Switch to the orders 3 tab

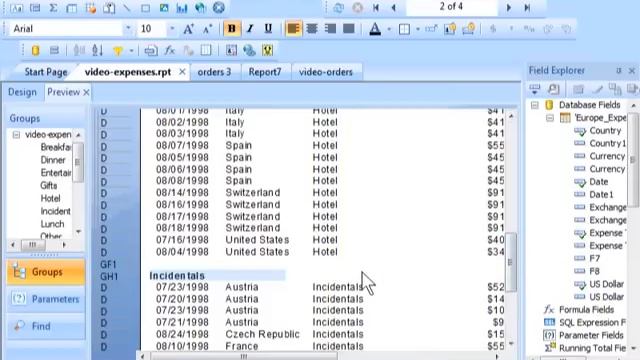[x=214, y=72]
